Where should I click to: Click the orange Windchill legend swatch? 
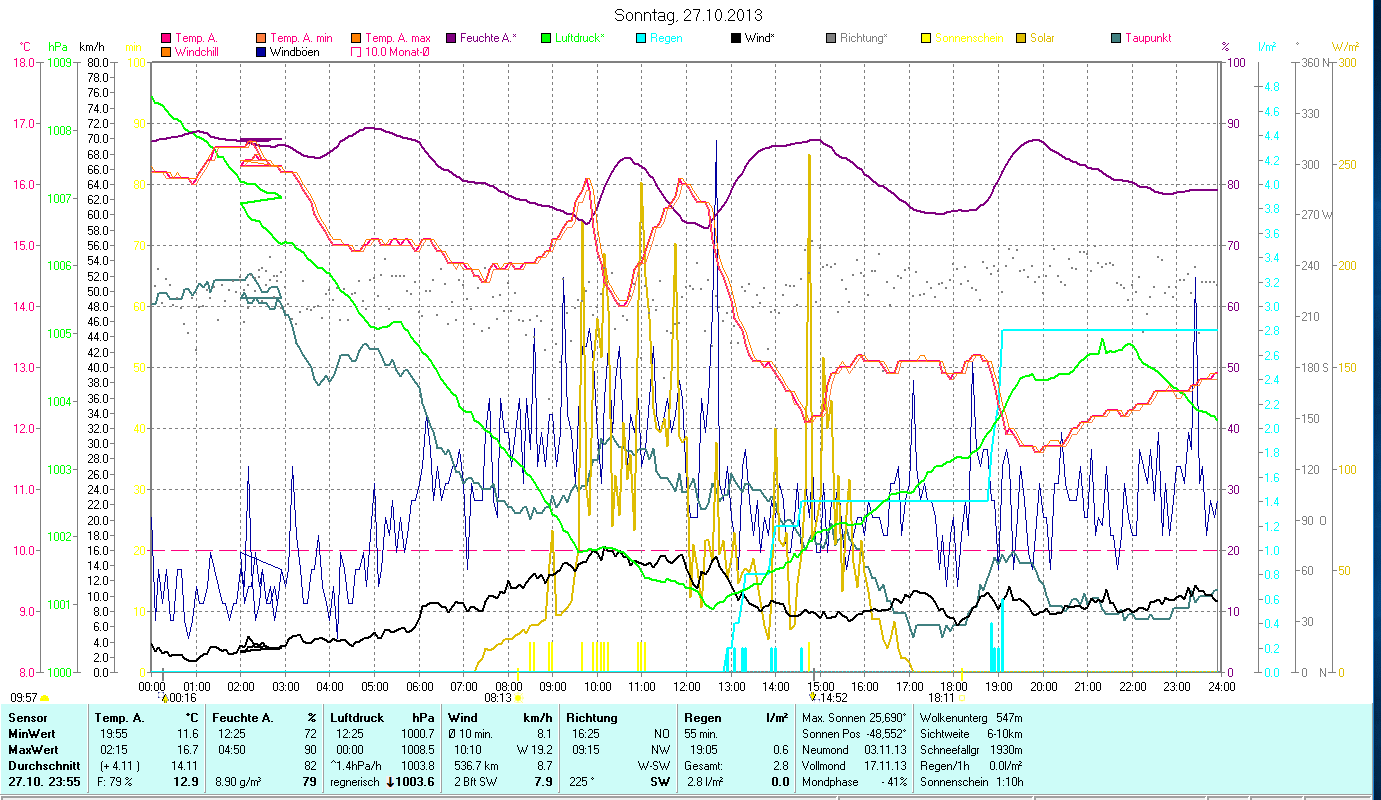click(x=166, y=51)
